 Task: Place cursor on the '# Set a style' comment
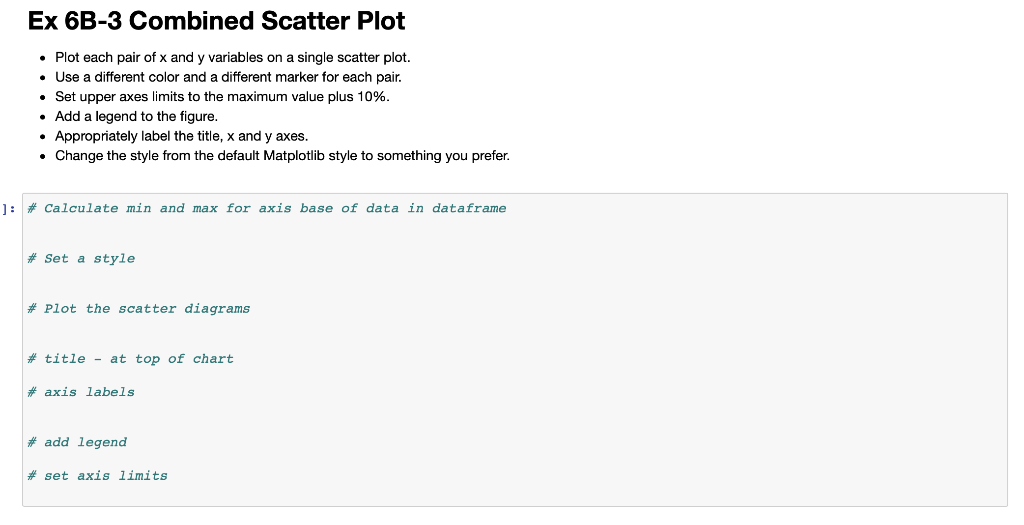coord(82,259)
